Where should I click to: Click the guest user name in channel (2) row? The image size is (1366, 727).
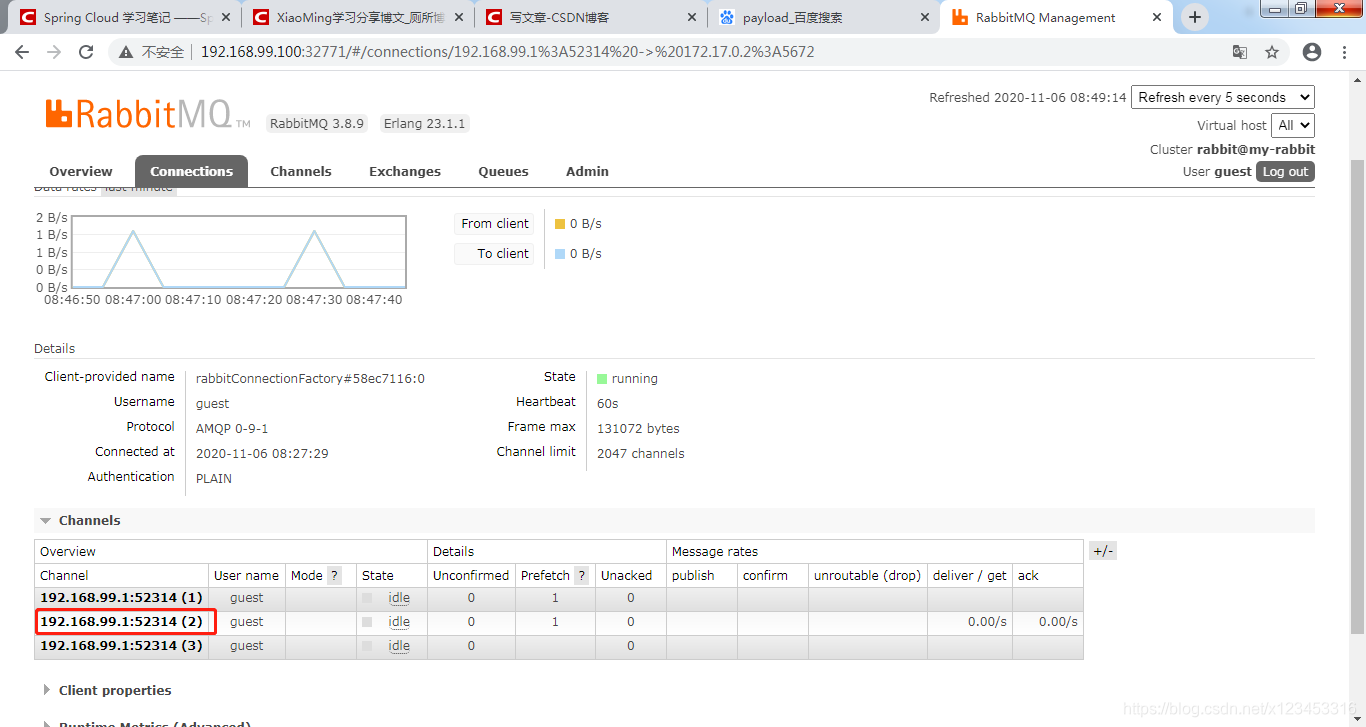tap(247, 622)
